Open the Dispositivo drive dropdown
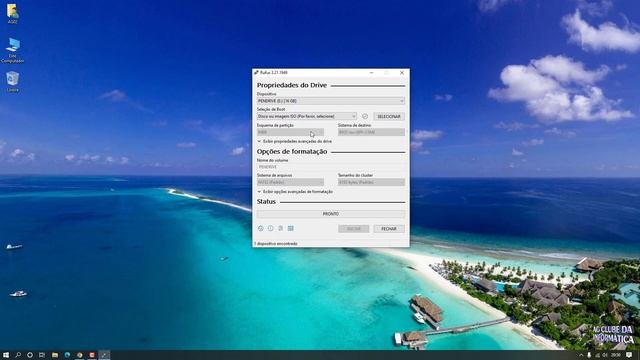Image resolution: width=640 pixels, height=360 pixels. point(331,101)
